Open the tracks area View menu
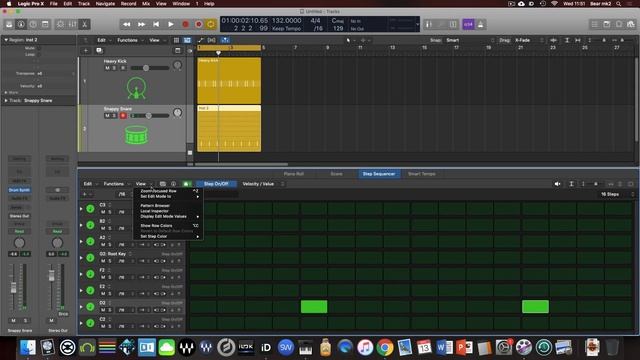 click(x=156, y=40)
